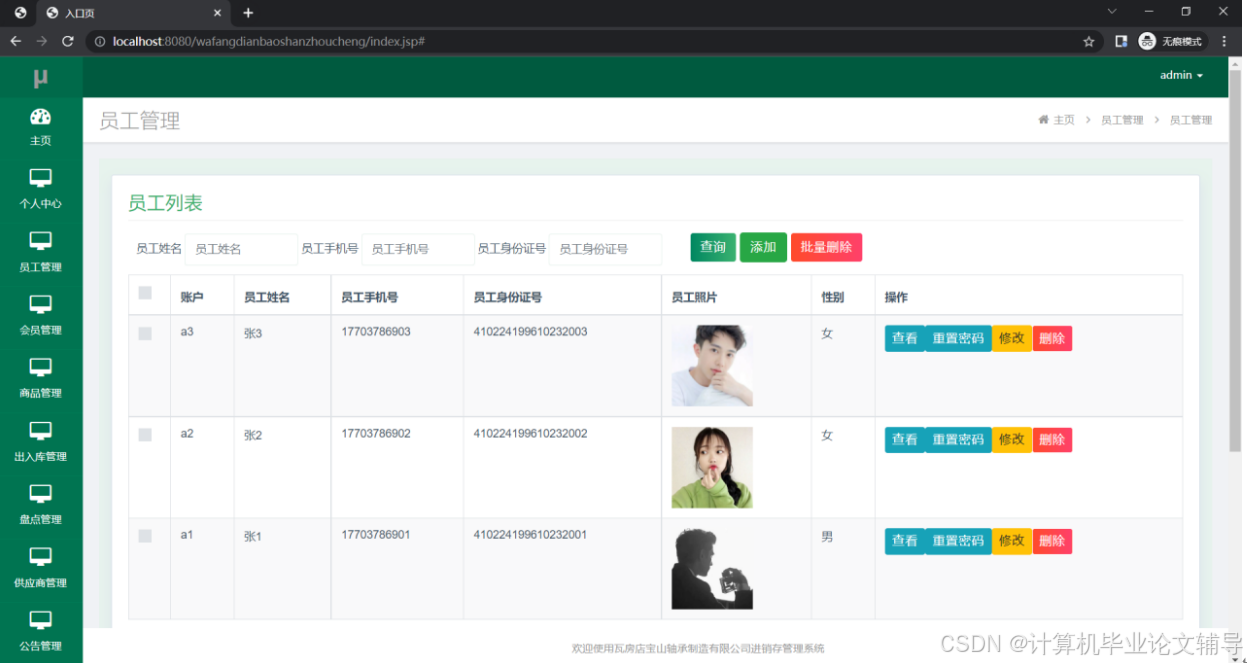Click 删除 for employee 张2

click(x=1052, y=439)
